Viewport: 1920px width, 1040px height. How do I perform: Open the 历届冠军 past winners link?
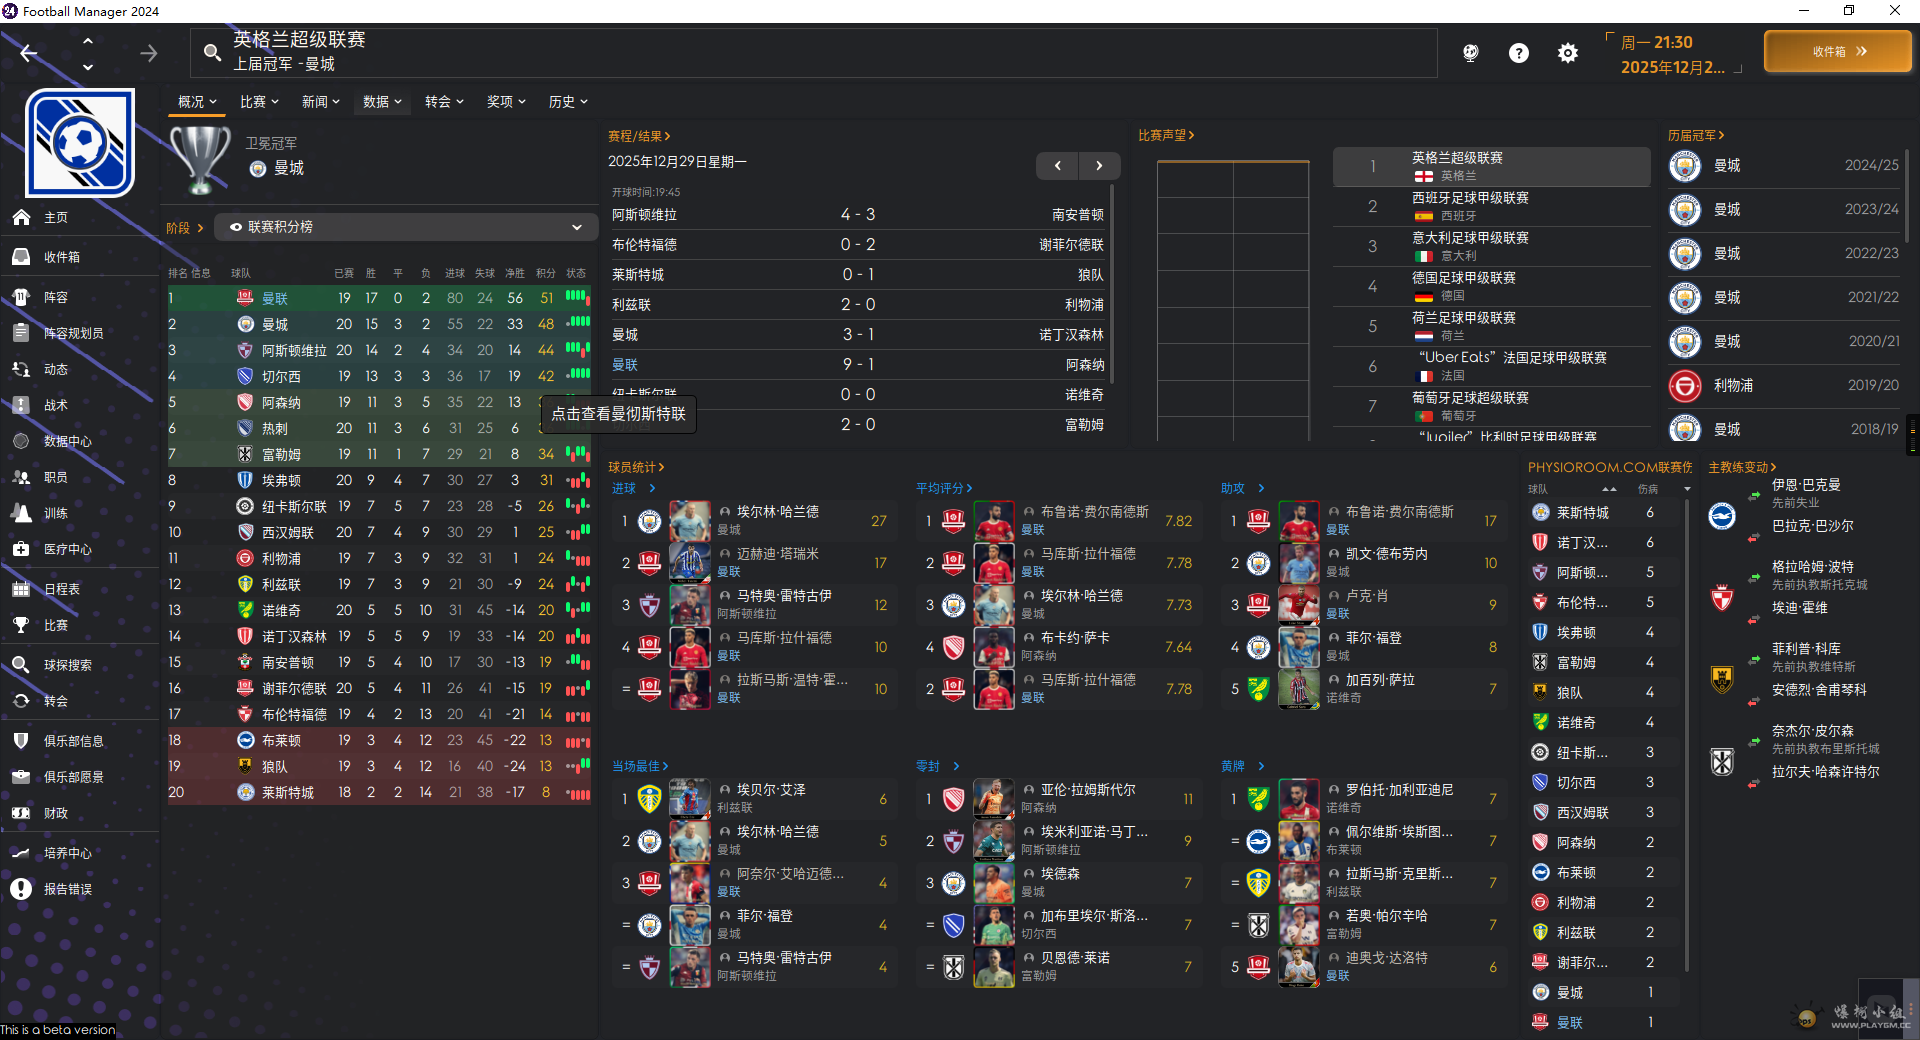(1696, 135)
